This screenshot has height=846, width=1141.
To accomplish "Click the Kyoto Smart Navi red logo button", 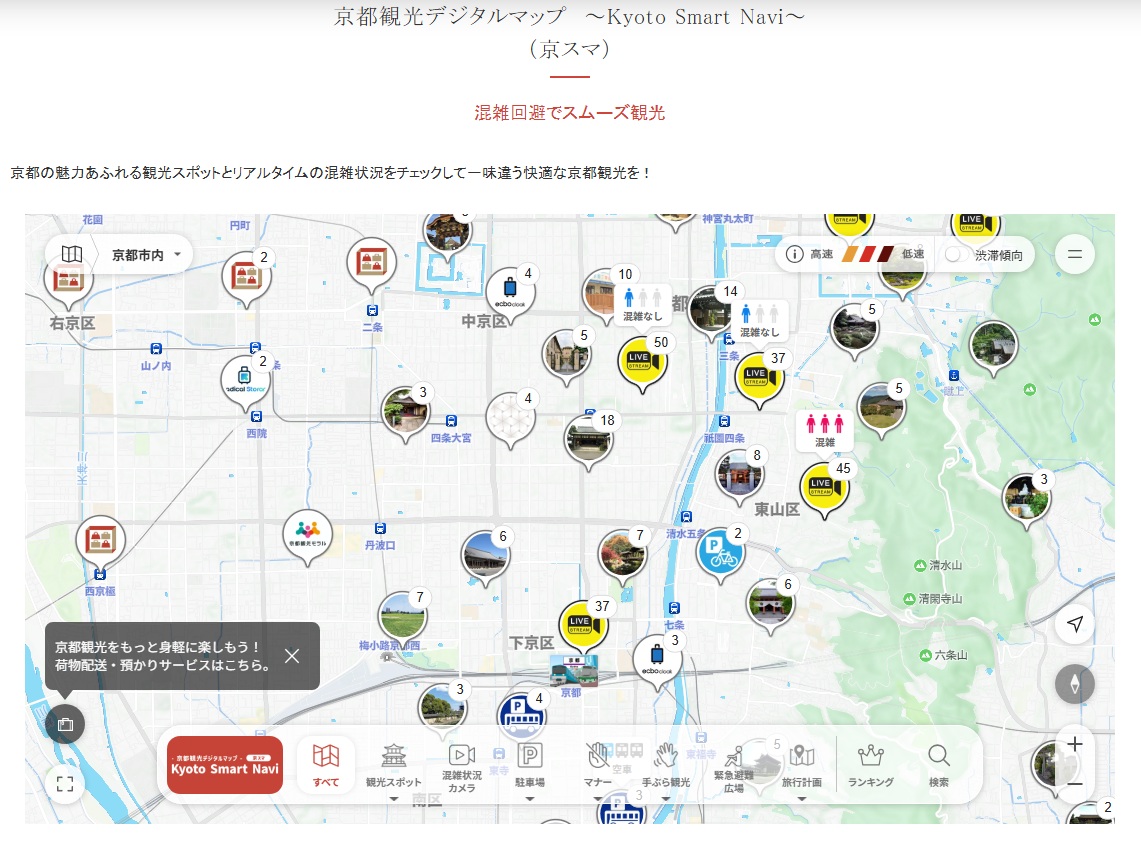I will tap(225, 765).
